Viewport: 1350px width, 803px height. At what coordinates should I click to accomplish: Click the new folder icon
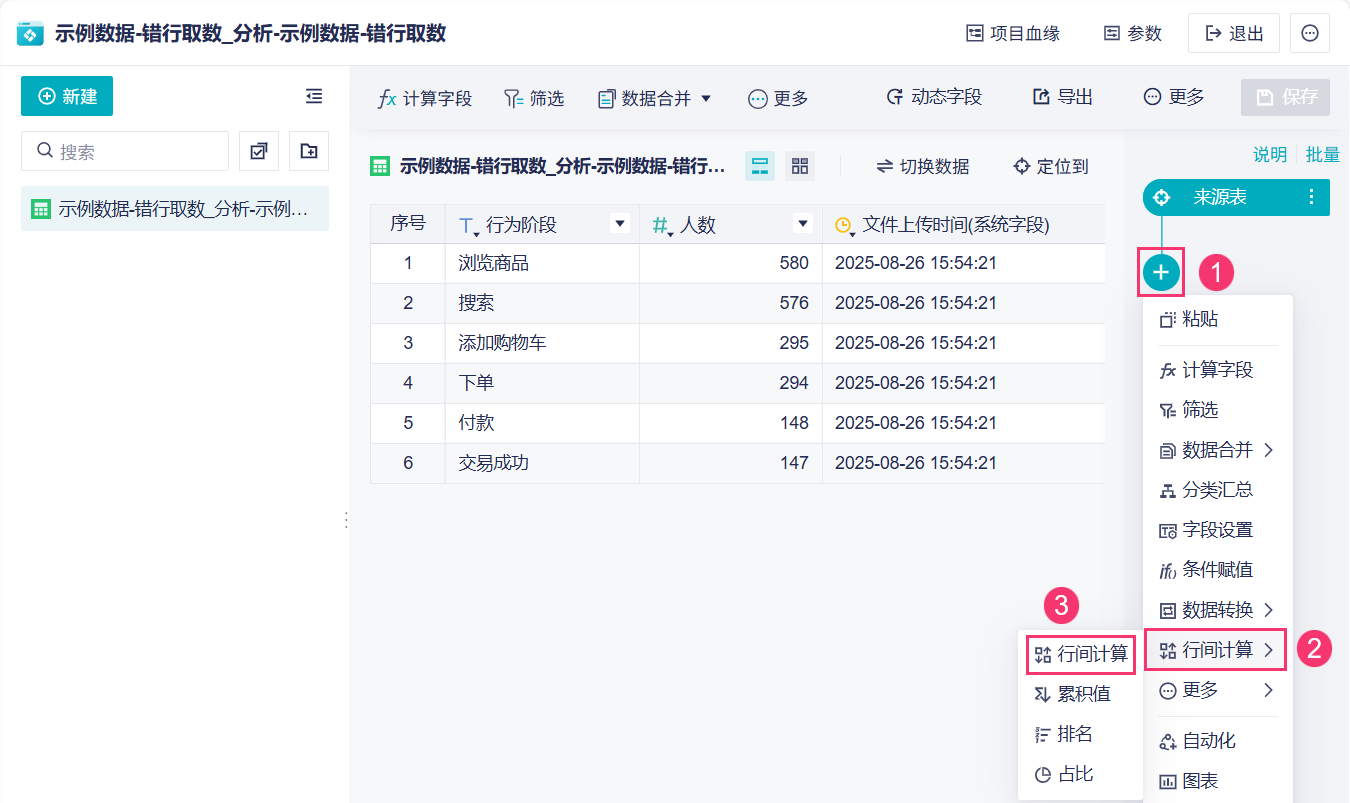tap(308, 151)
